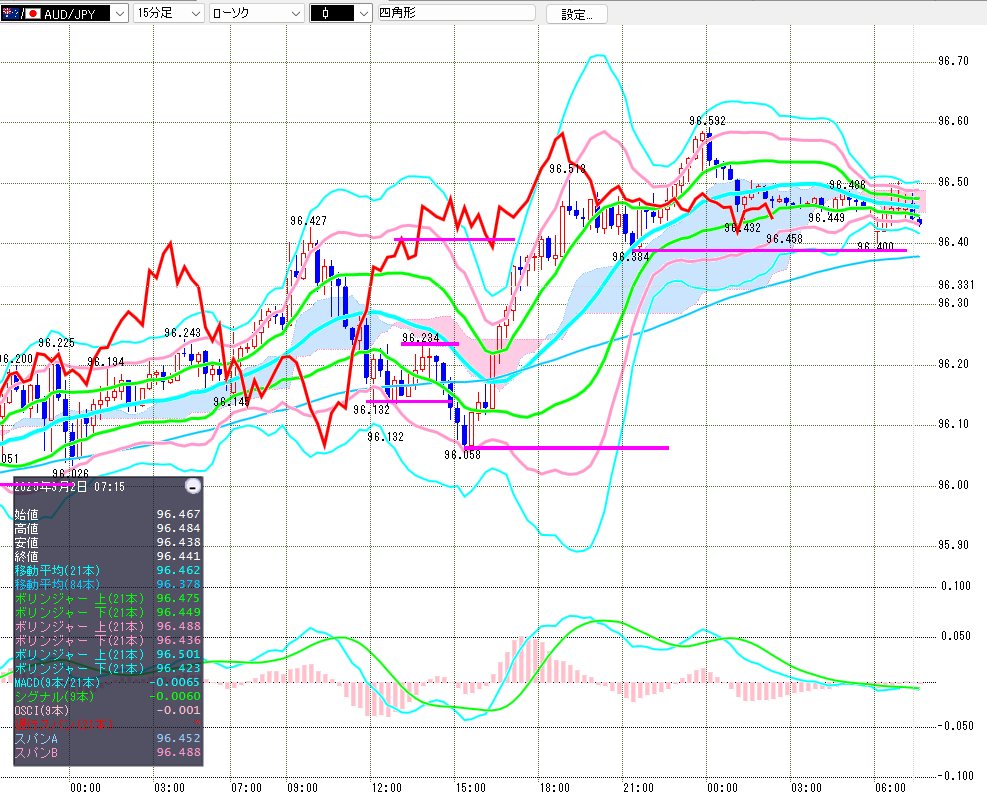Open the 15分足 timeframe dropdown
This screenshot has width=987, height=798.
pos(169,13)
